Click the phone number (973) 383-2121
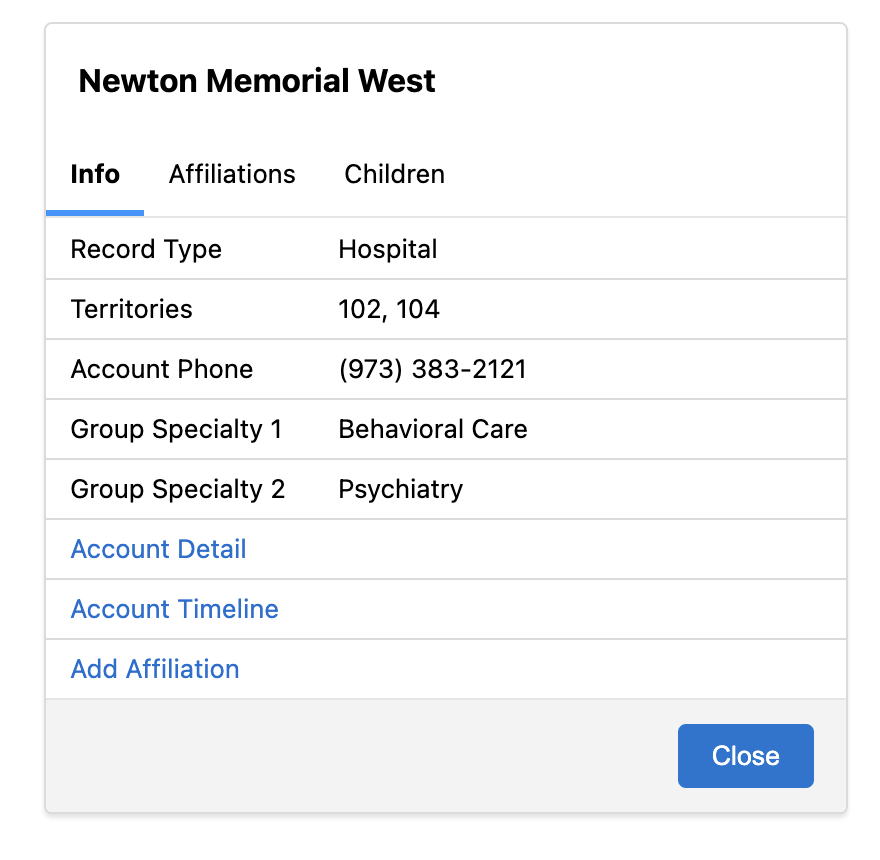Image resolution: width=880 pixels, height=860 pixels. [x=432, y=369]
